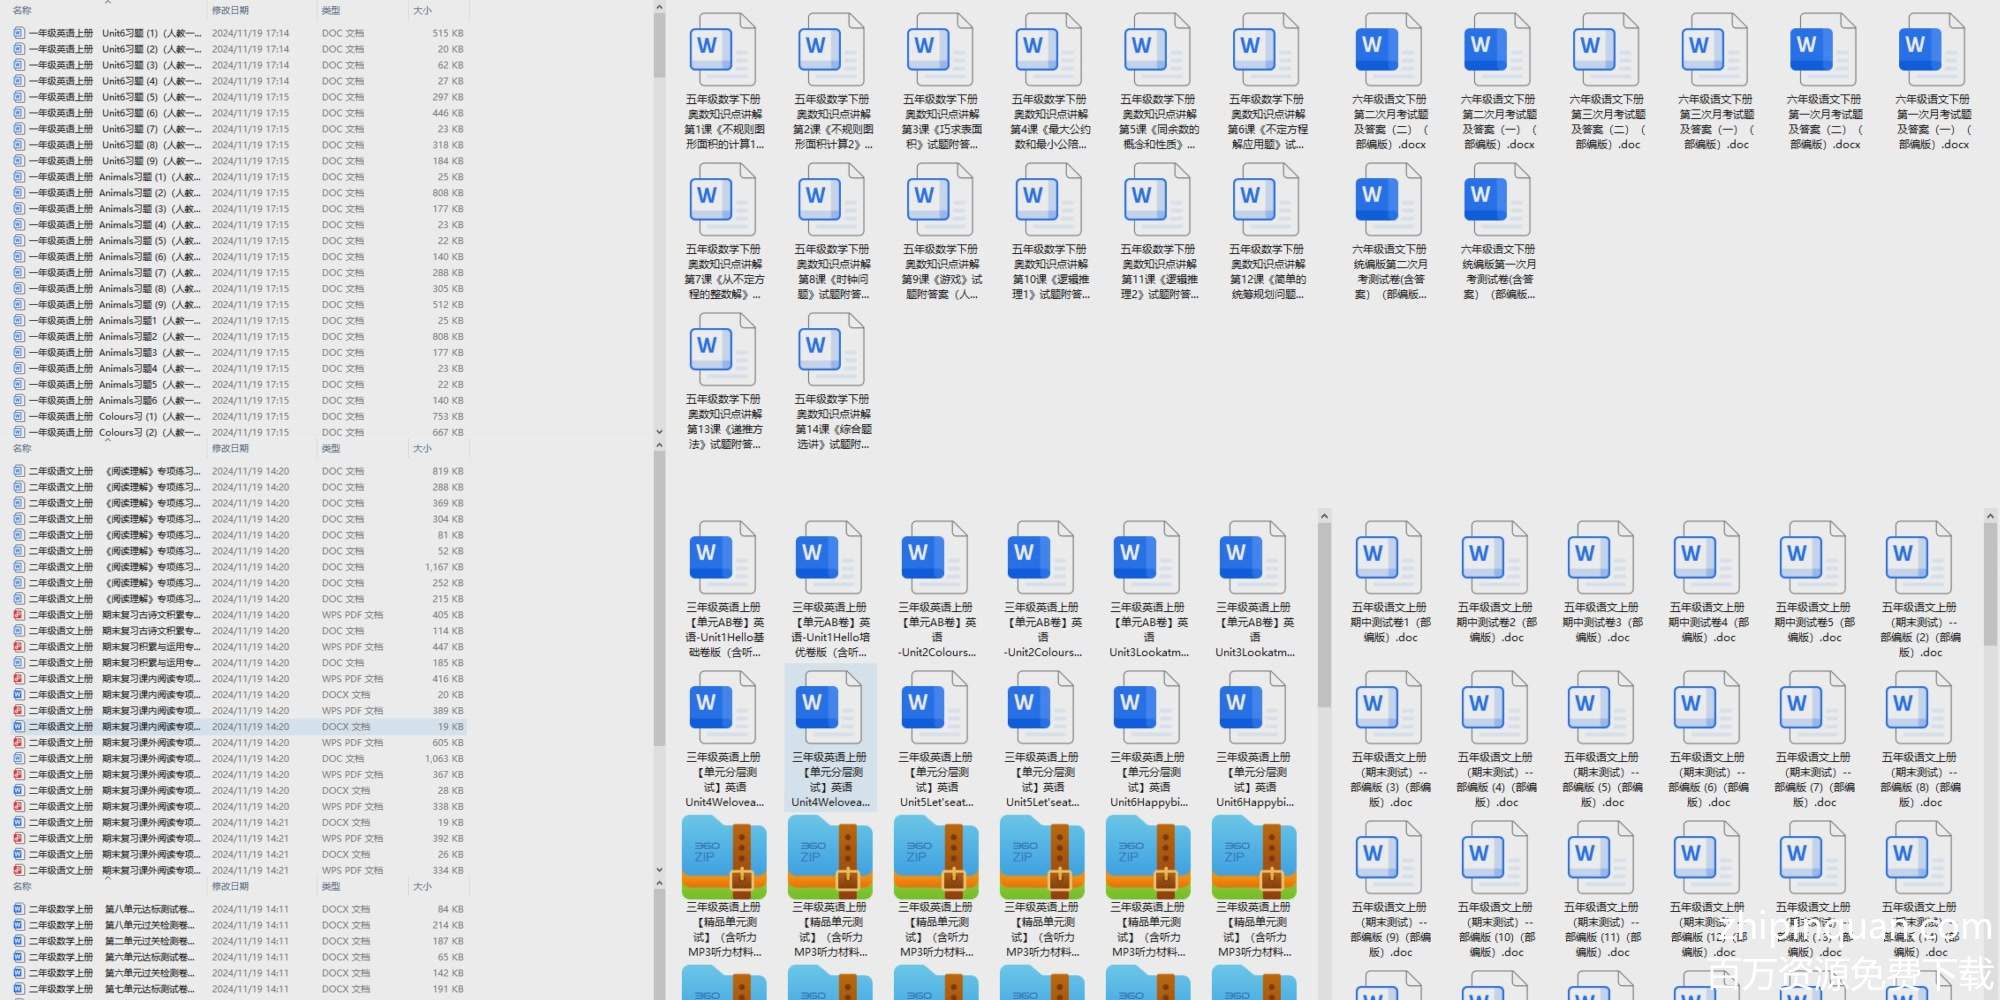Viewport: 2000px width, 1000px height.
Task: Click 名称 column header in 二年级数学 list
Action: [x=22, y=887]
